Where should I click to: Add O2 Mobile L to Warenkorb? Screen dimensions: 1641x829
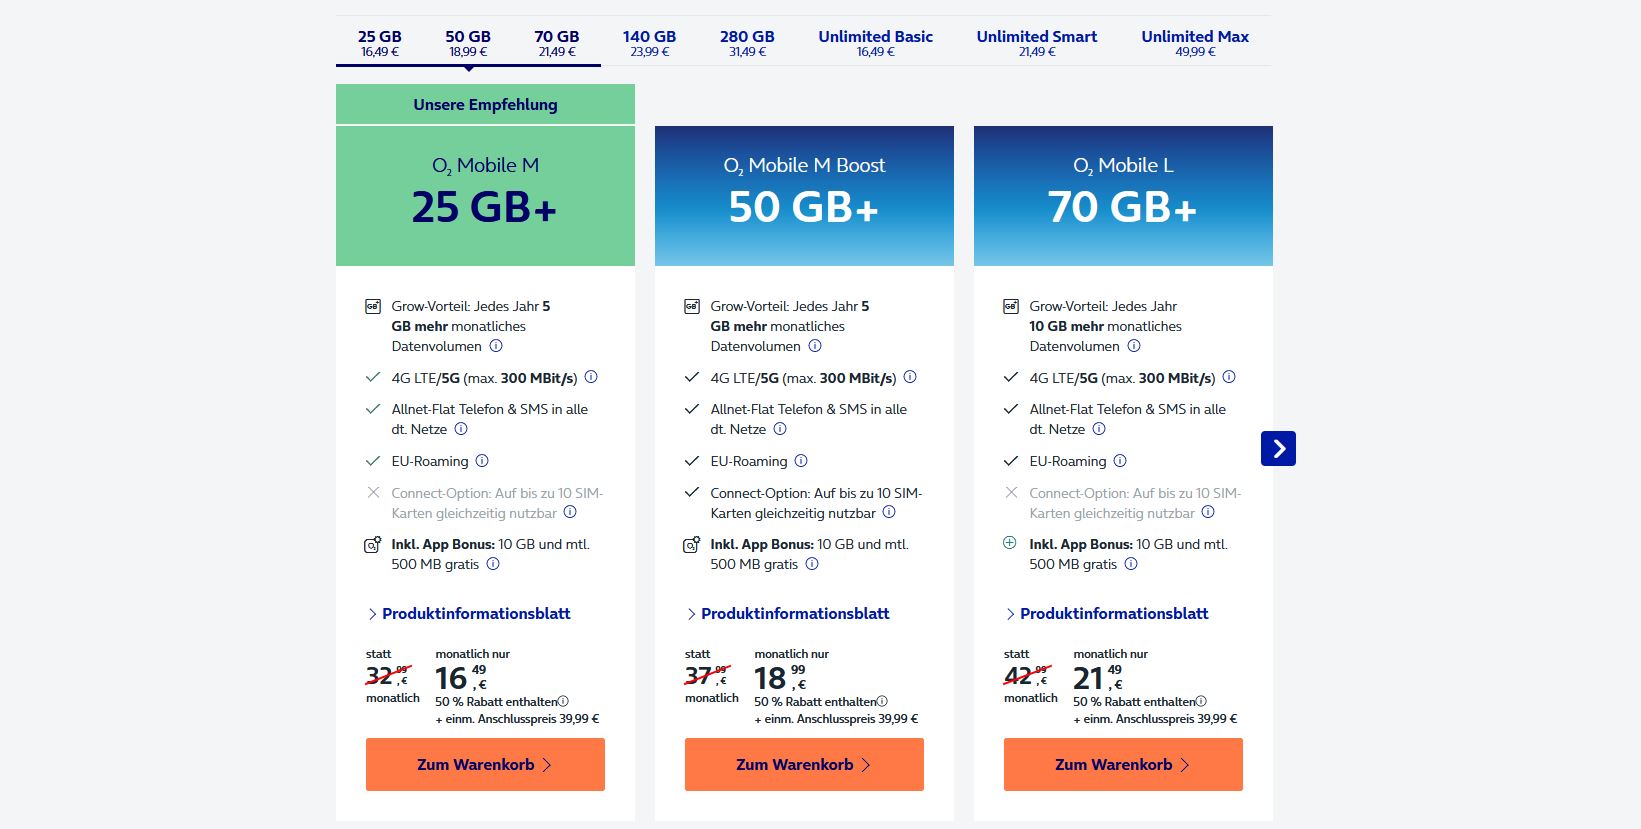[x=1123, y=764]
